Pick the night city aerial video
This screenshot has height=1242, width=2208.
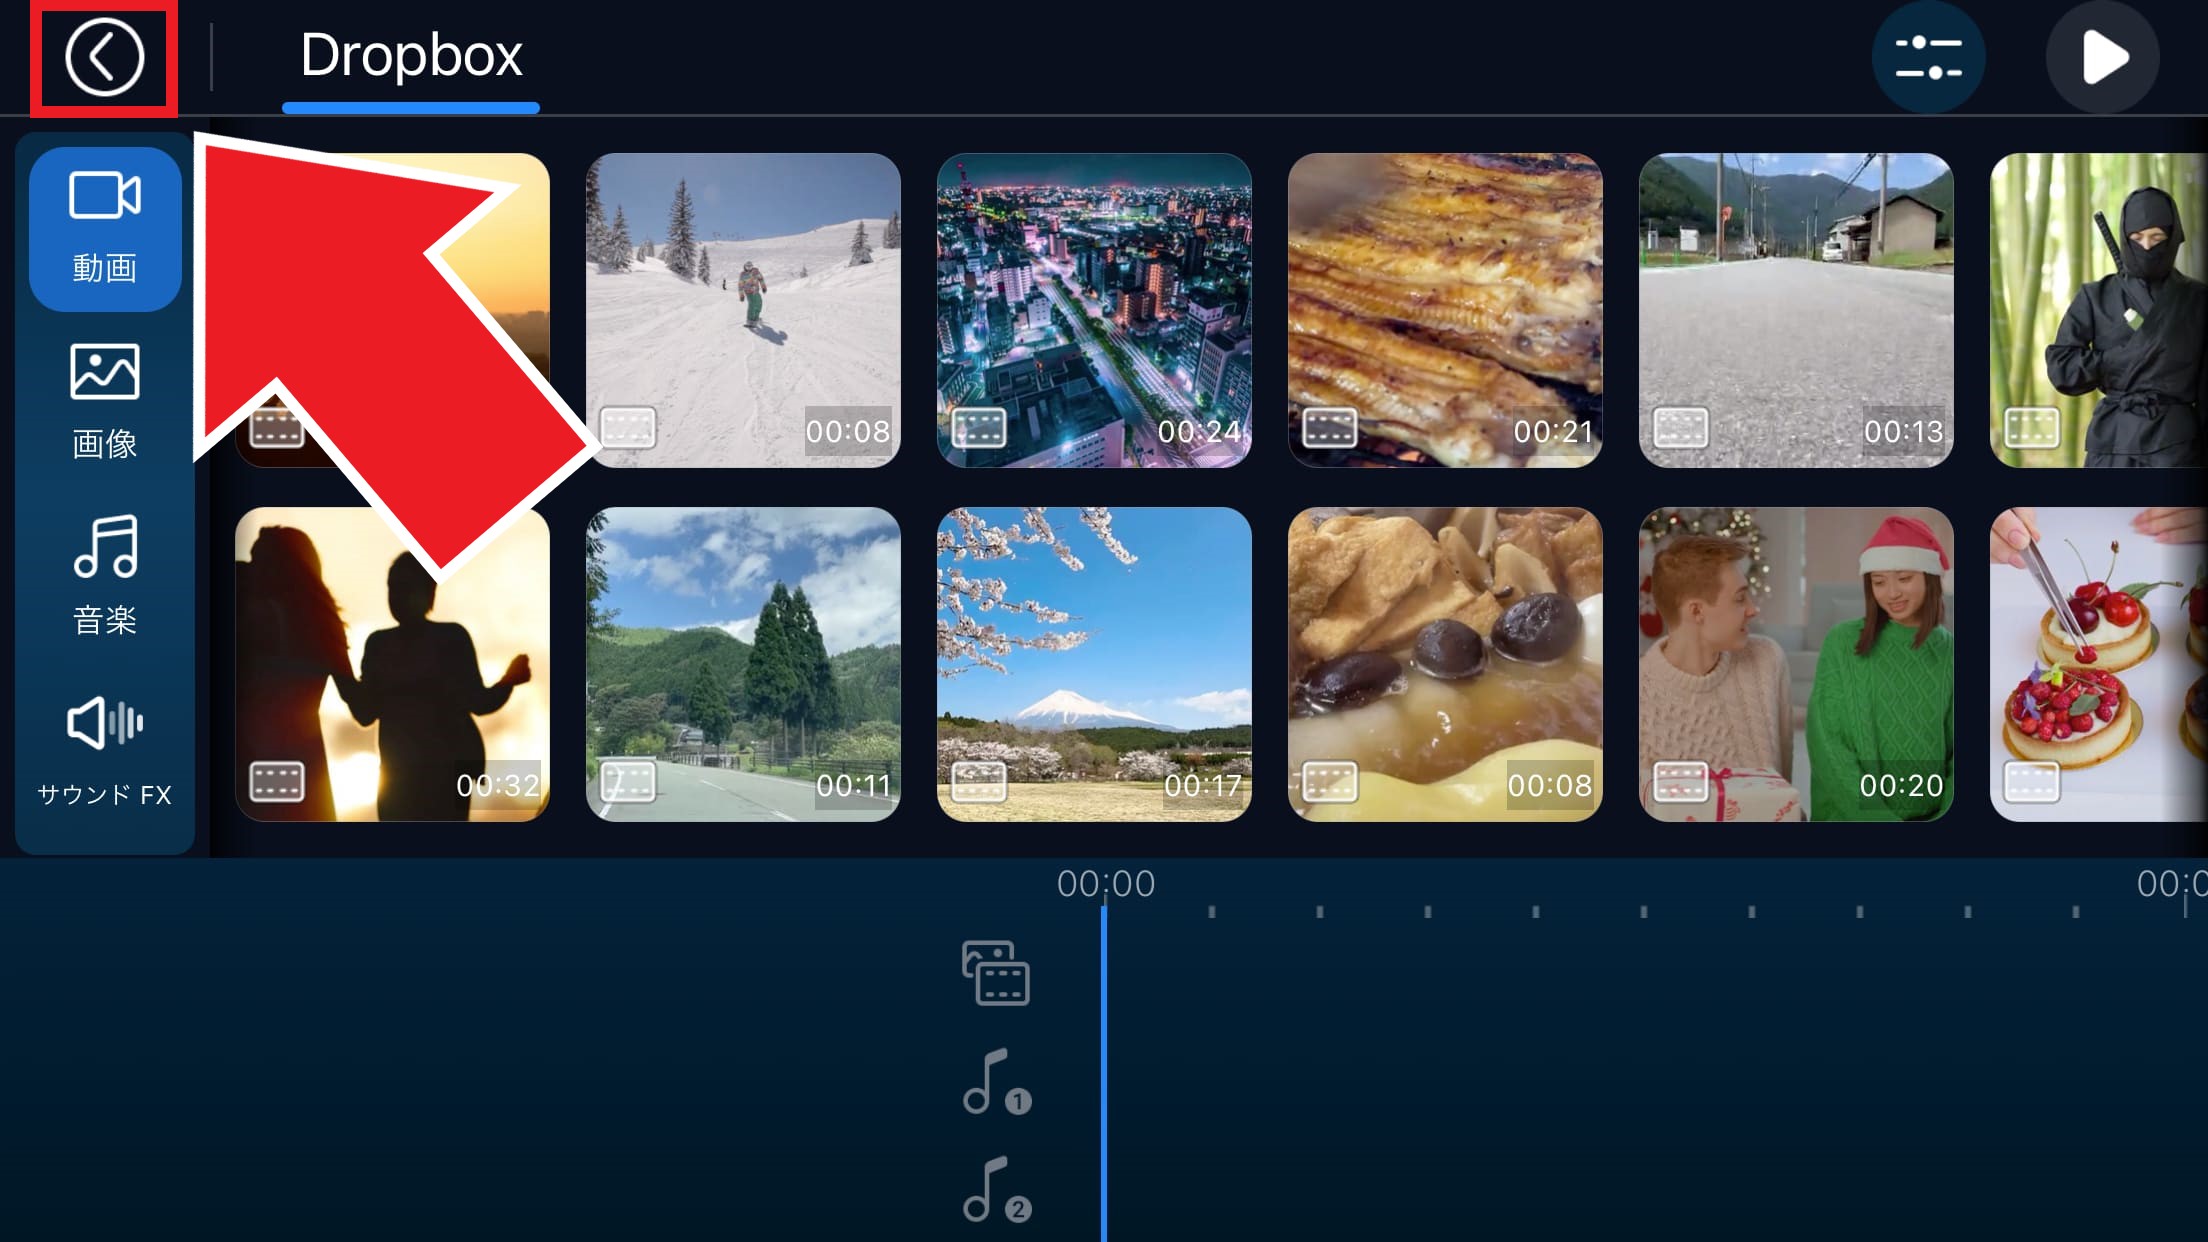1094,310
